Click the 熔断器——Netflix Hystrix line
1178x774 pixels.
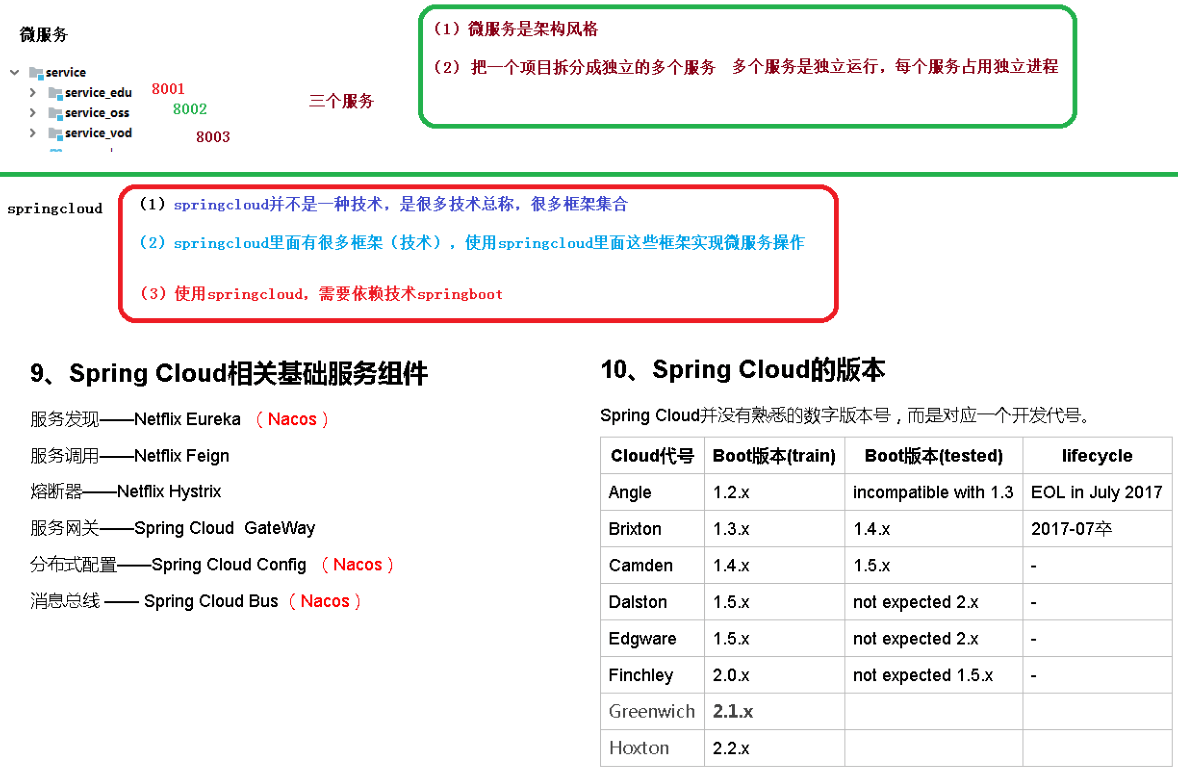(x=125, y=491)
